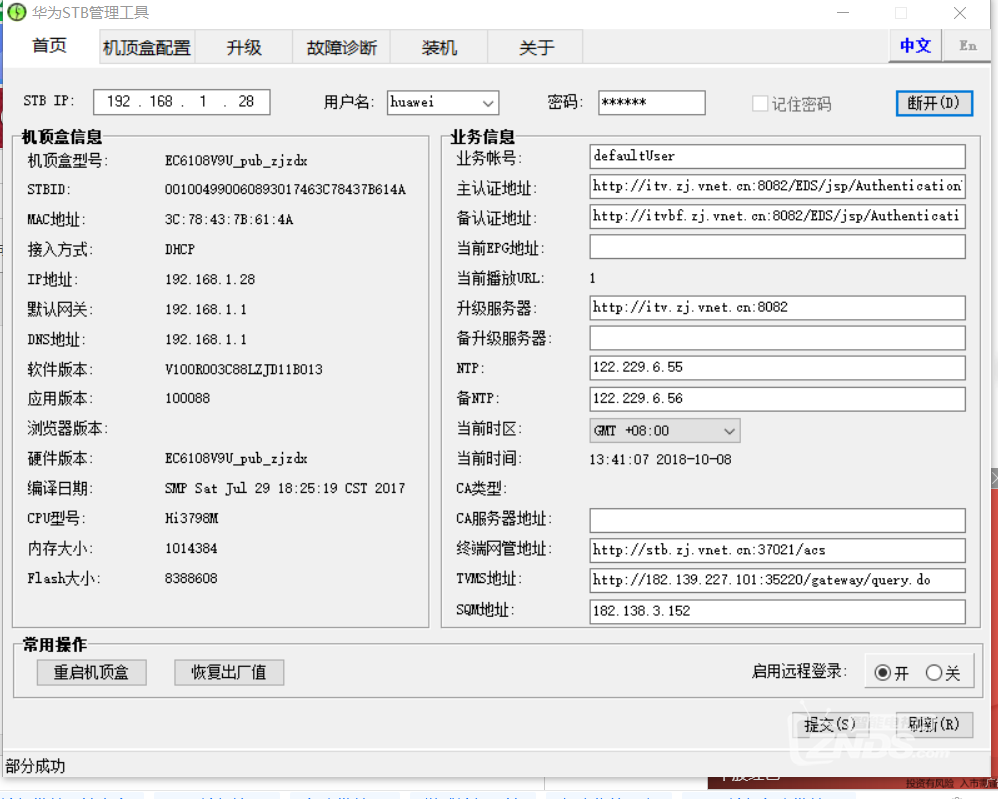The width and height of the screenshot is (998, 799).
Task: Click the 备NTP field 122.229.6.56
Action: pyautogui.click(x=777, y=399)
